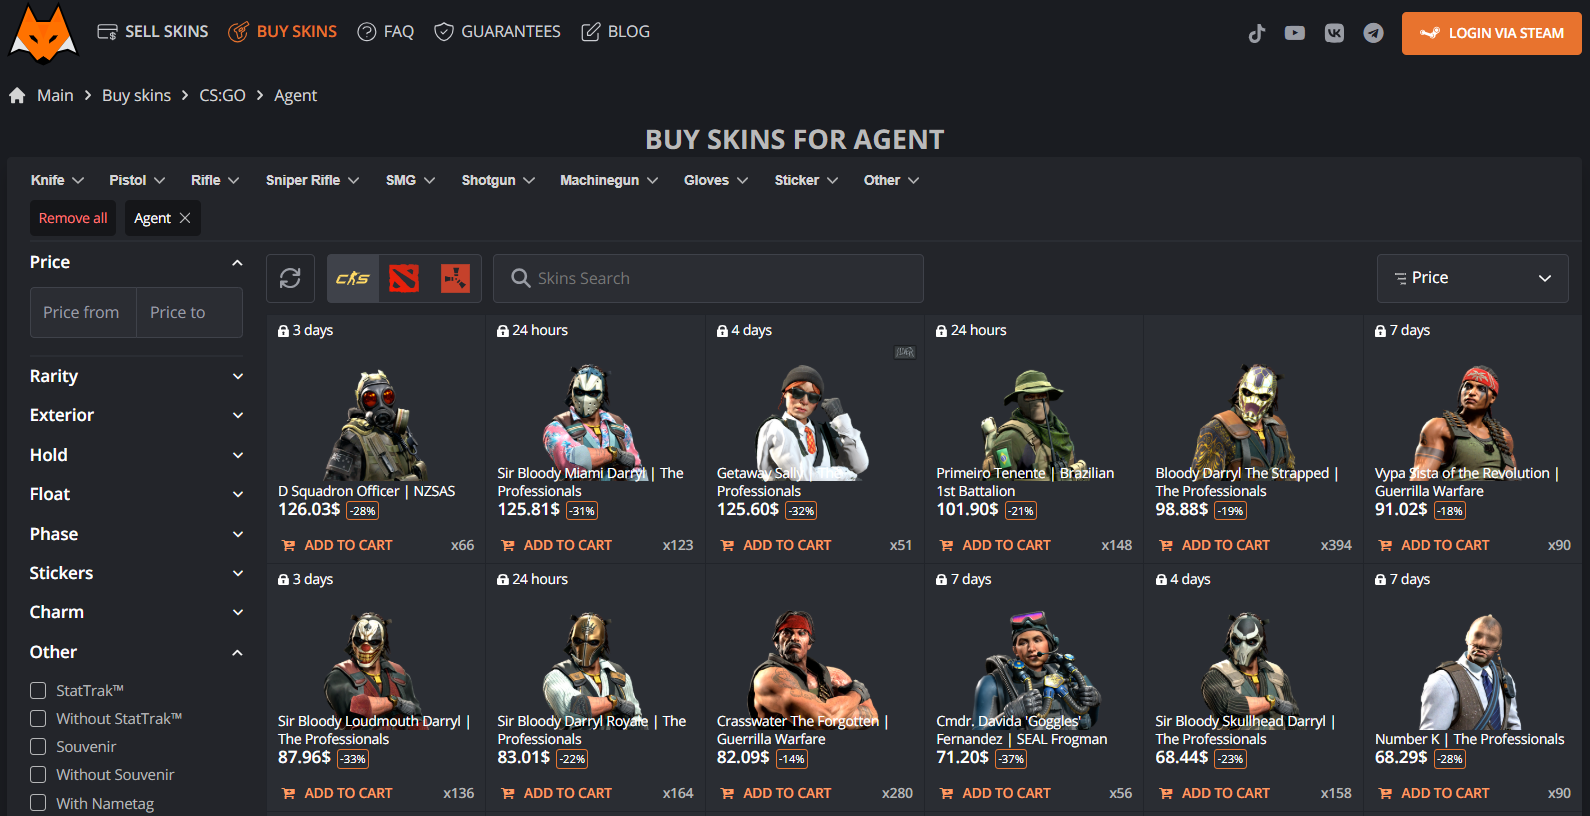Expand the Rarity filter section
The width and height of the screenshot is (1590, 816).
pos(136,376)
